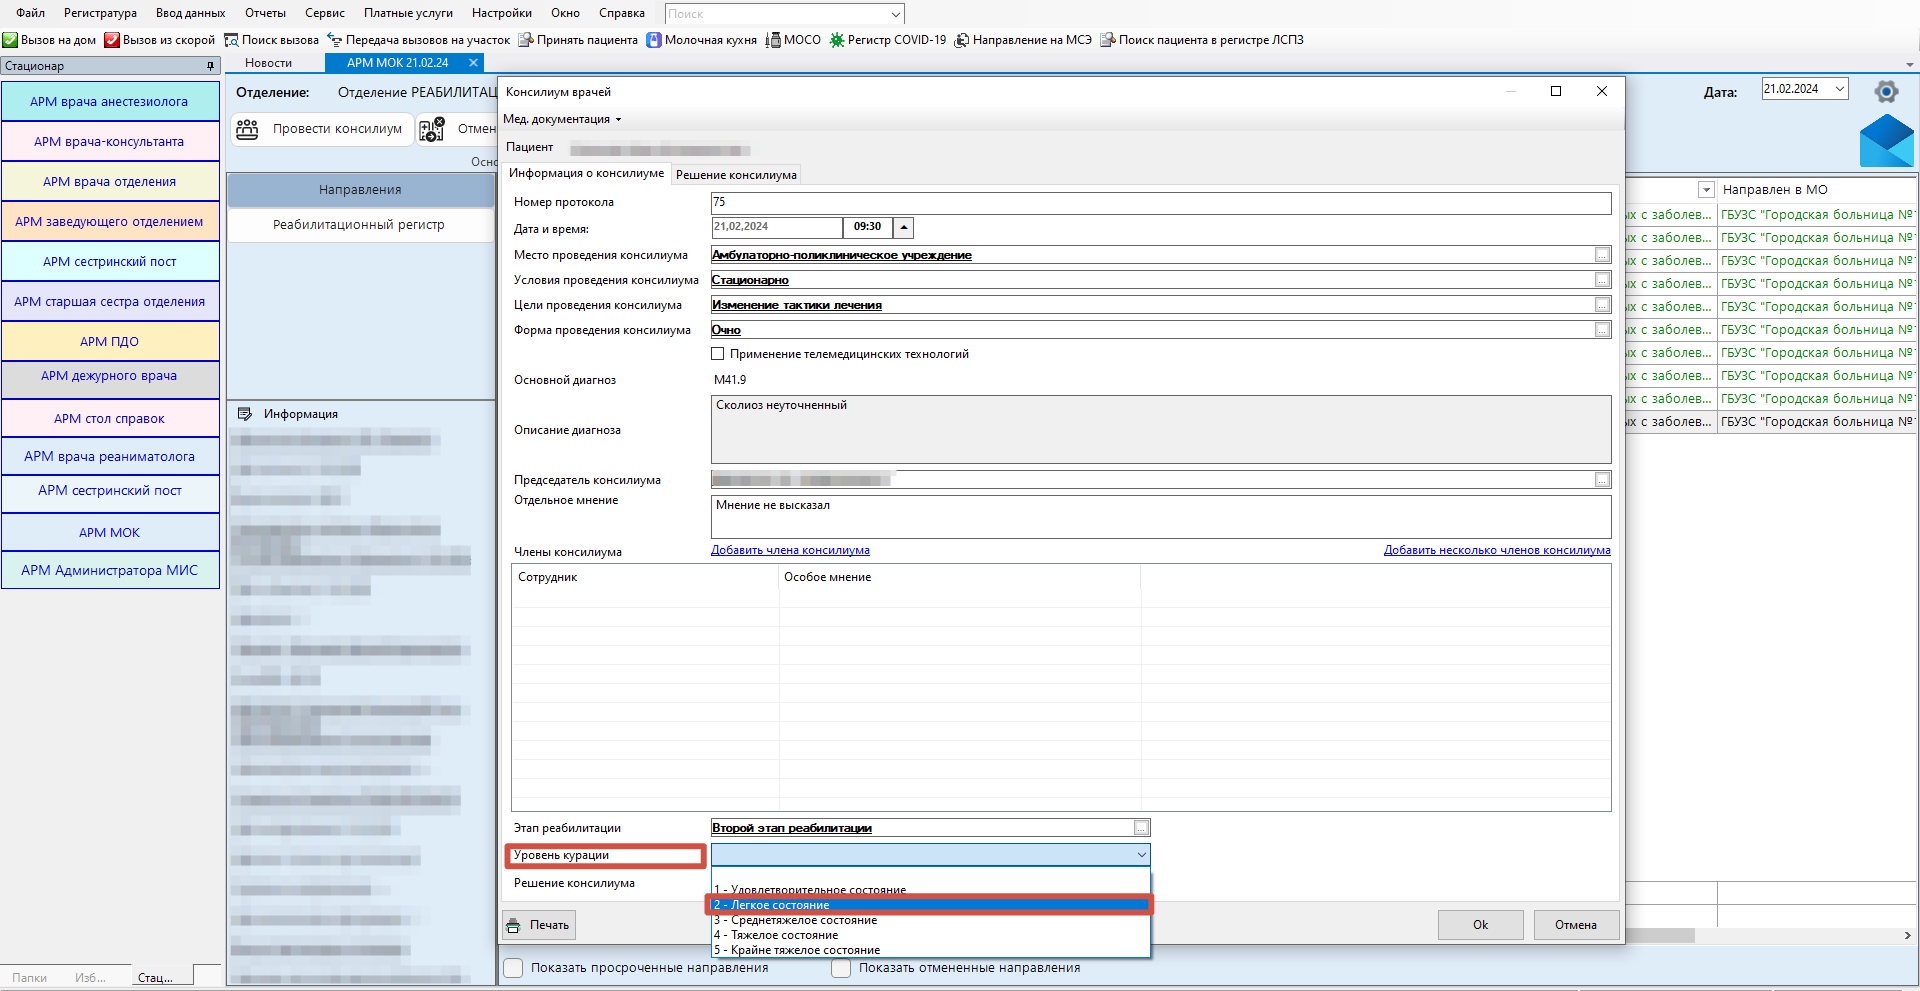Screen dimensions: 1920x991
Task: Pin the Стационар sidebar panel
Action: 210,66
